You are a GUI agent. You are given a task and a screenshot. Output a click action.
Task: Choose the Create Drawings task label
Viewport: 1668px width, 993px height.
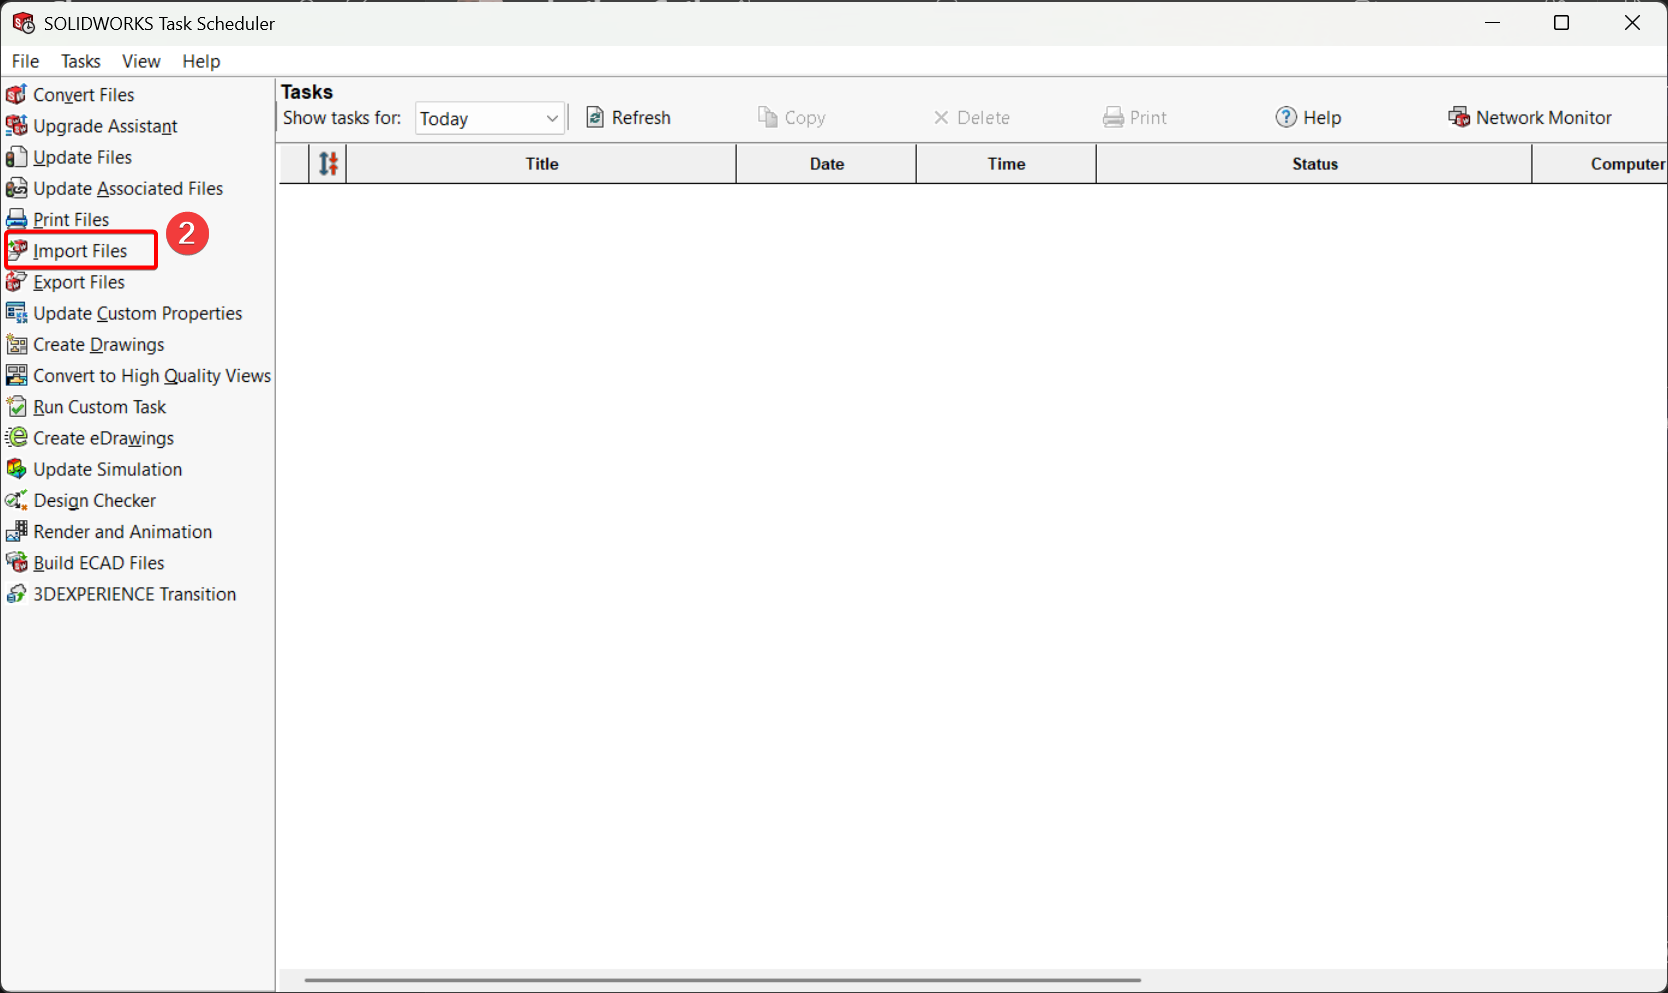tap(99, 344)
